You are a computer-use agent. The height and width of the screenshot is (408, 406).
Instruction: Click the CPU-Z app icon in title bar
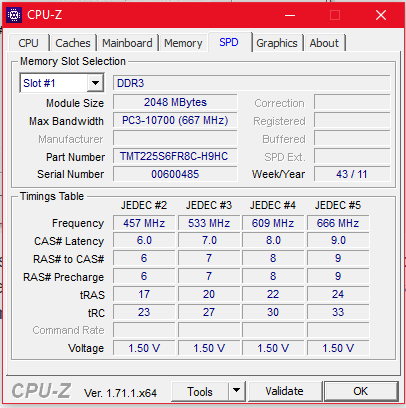[x=14, y=15]
